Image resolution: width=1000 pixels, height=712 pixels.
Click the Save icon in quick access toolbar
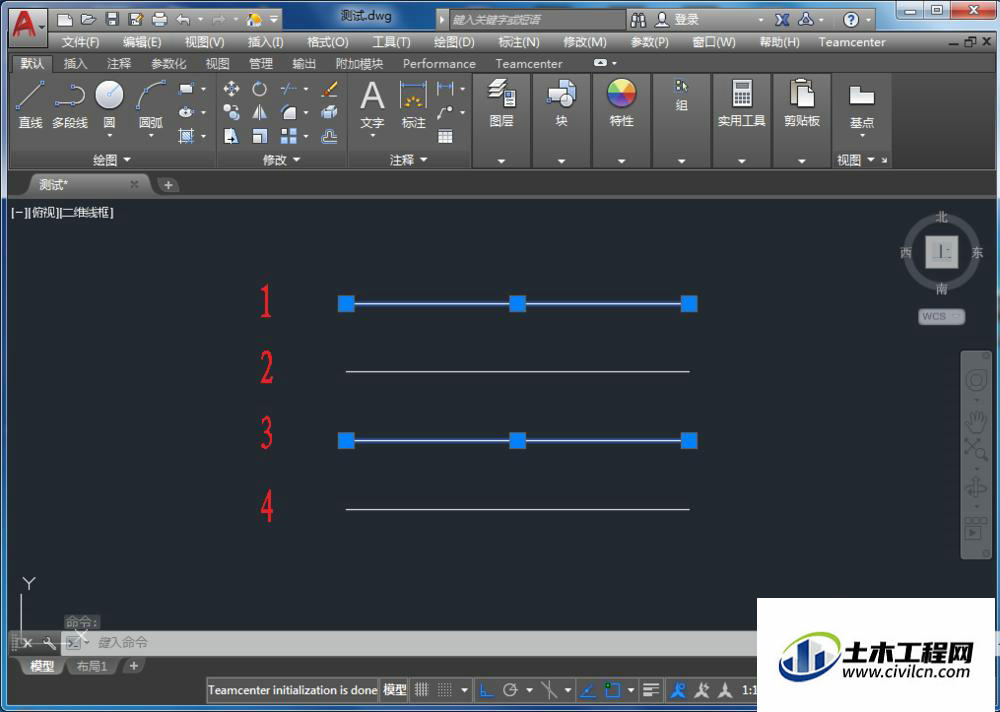[x=112, y=19]
